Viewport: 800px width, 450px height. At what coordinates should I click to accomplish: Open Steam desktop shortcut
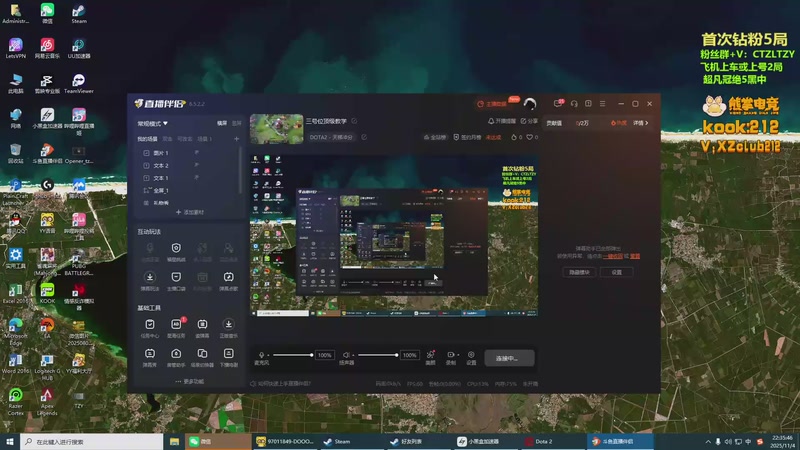click(79, 14)
